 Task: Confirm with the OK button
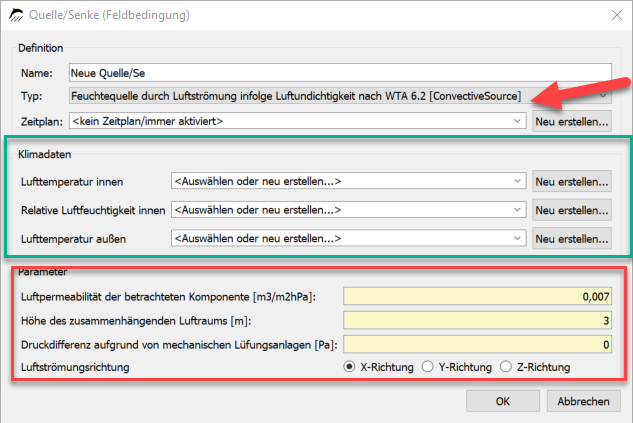click(x=503, y=401)
